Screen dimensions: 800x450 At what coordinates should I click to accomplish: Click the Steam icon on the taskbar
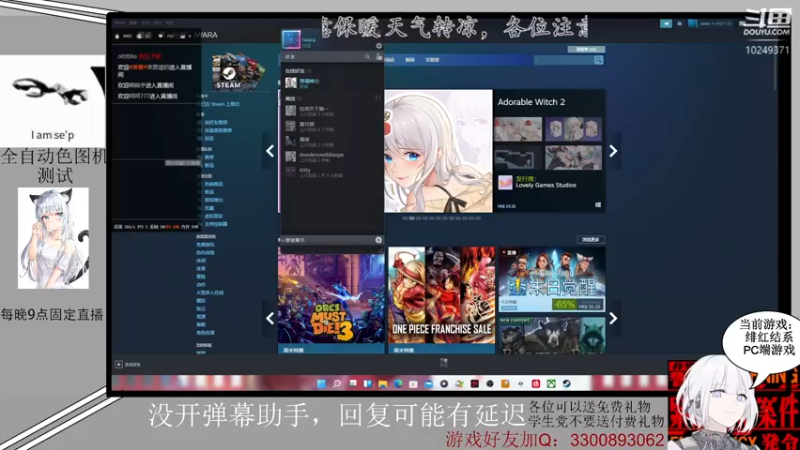pos(566,384)
